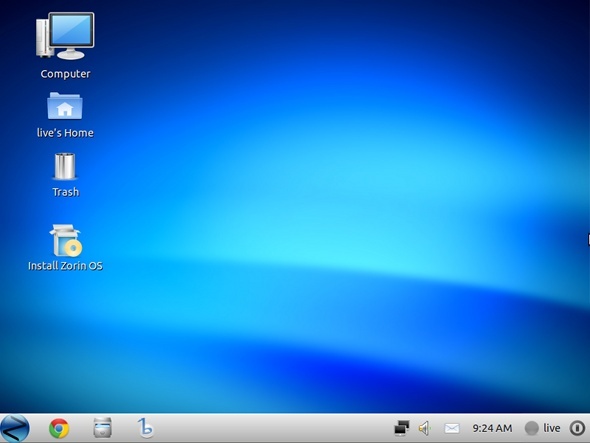Image resolution: width=590 pixels, height=443 pixels.
Task: Click the Computer label text
Action: [x=65, y=74]
